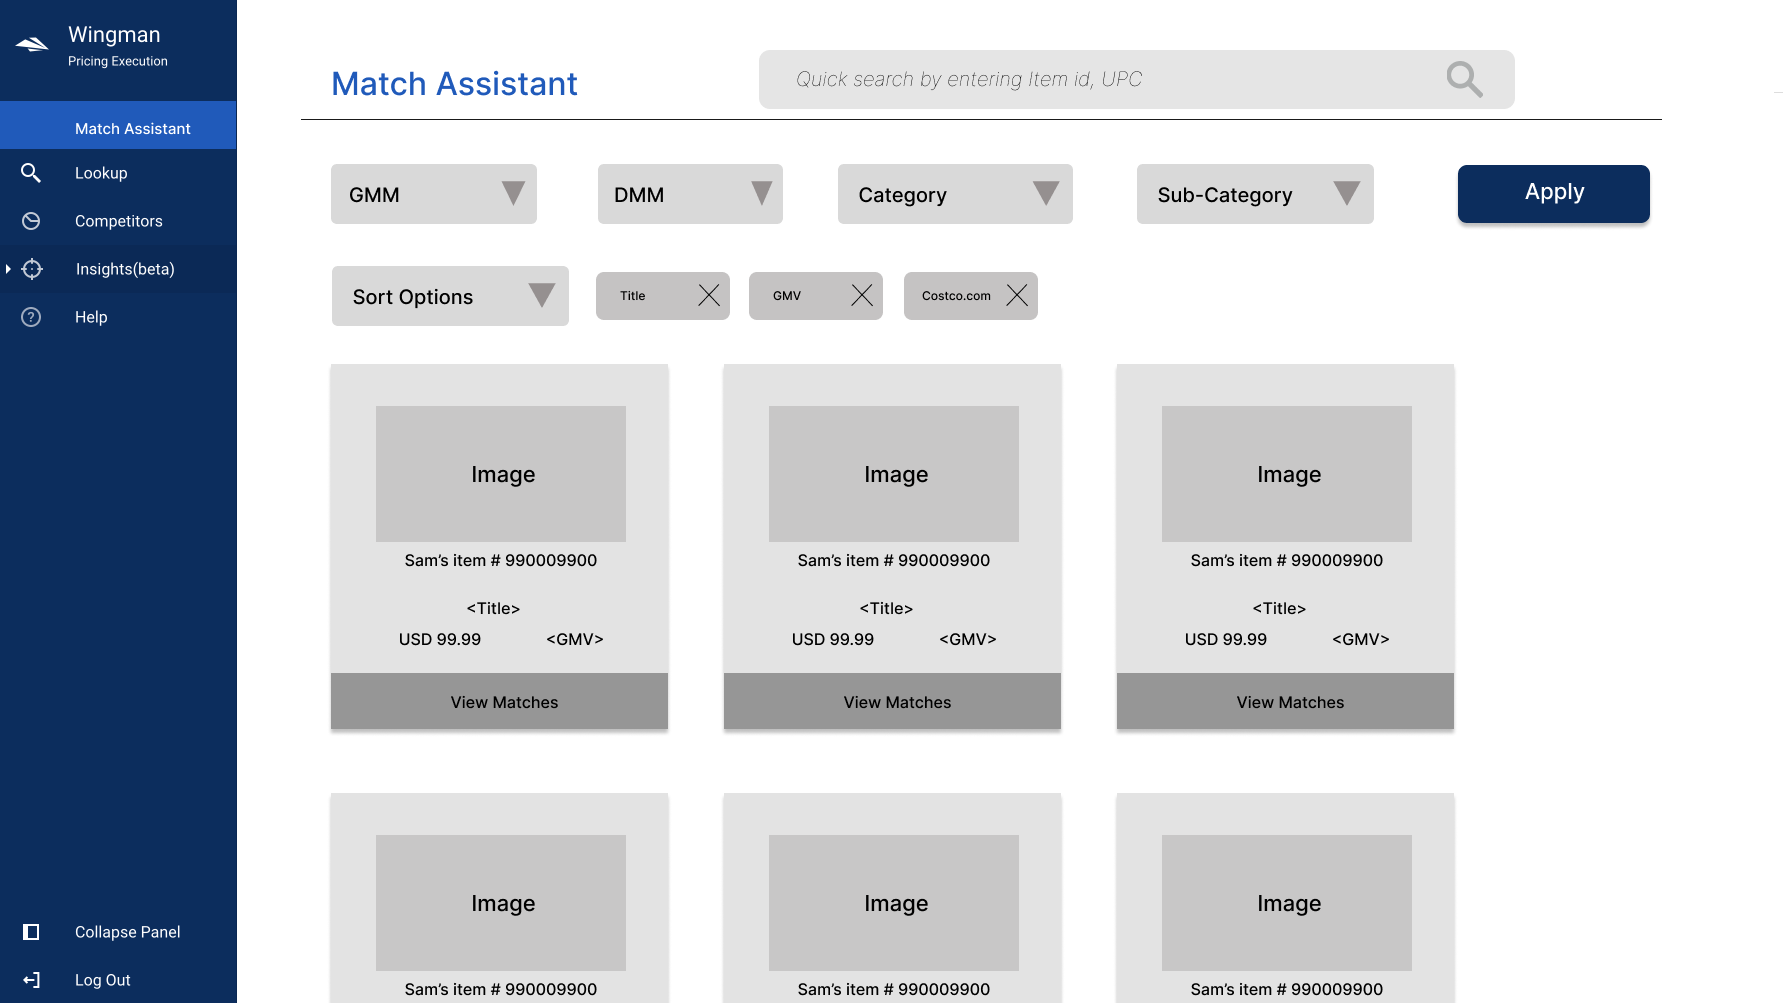Click the Wingman logo in the sidebar
Image resolution: width=1783 pixels, height=1003 pixels.
tap(31, 43)
